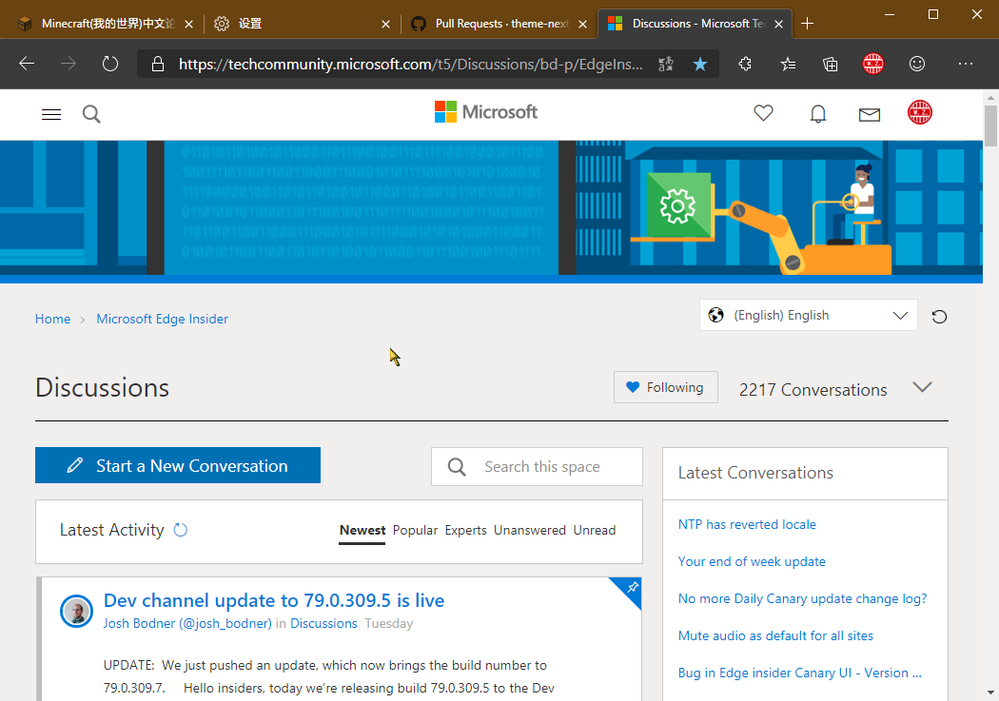Click Josh Bodner's avatar
The image size is (999, 701).
(x=77, y=612)
